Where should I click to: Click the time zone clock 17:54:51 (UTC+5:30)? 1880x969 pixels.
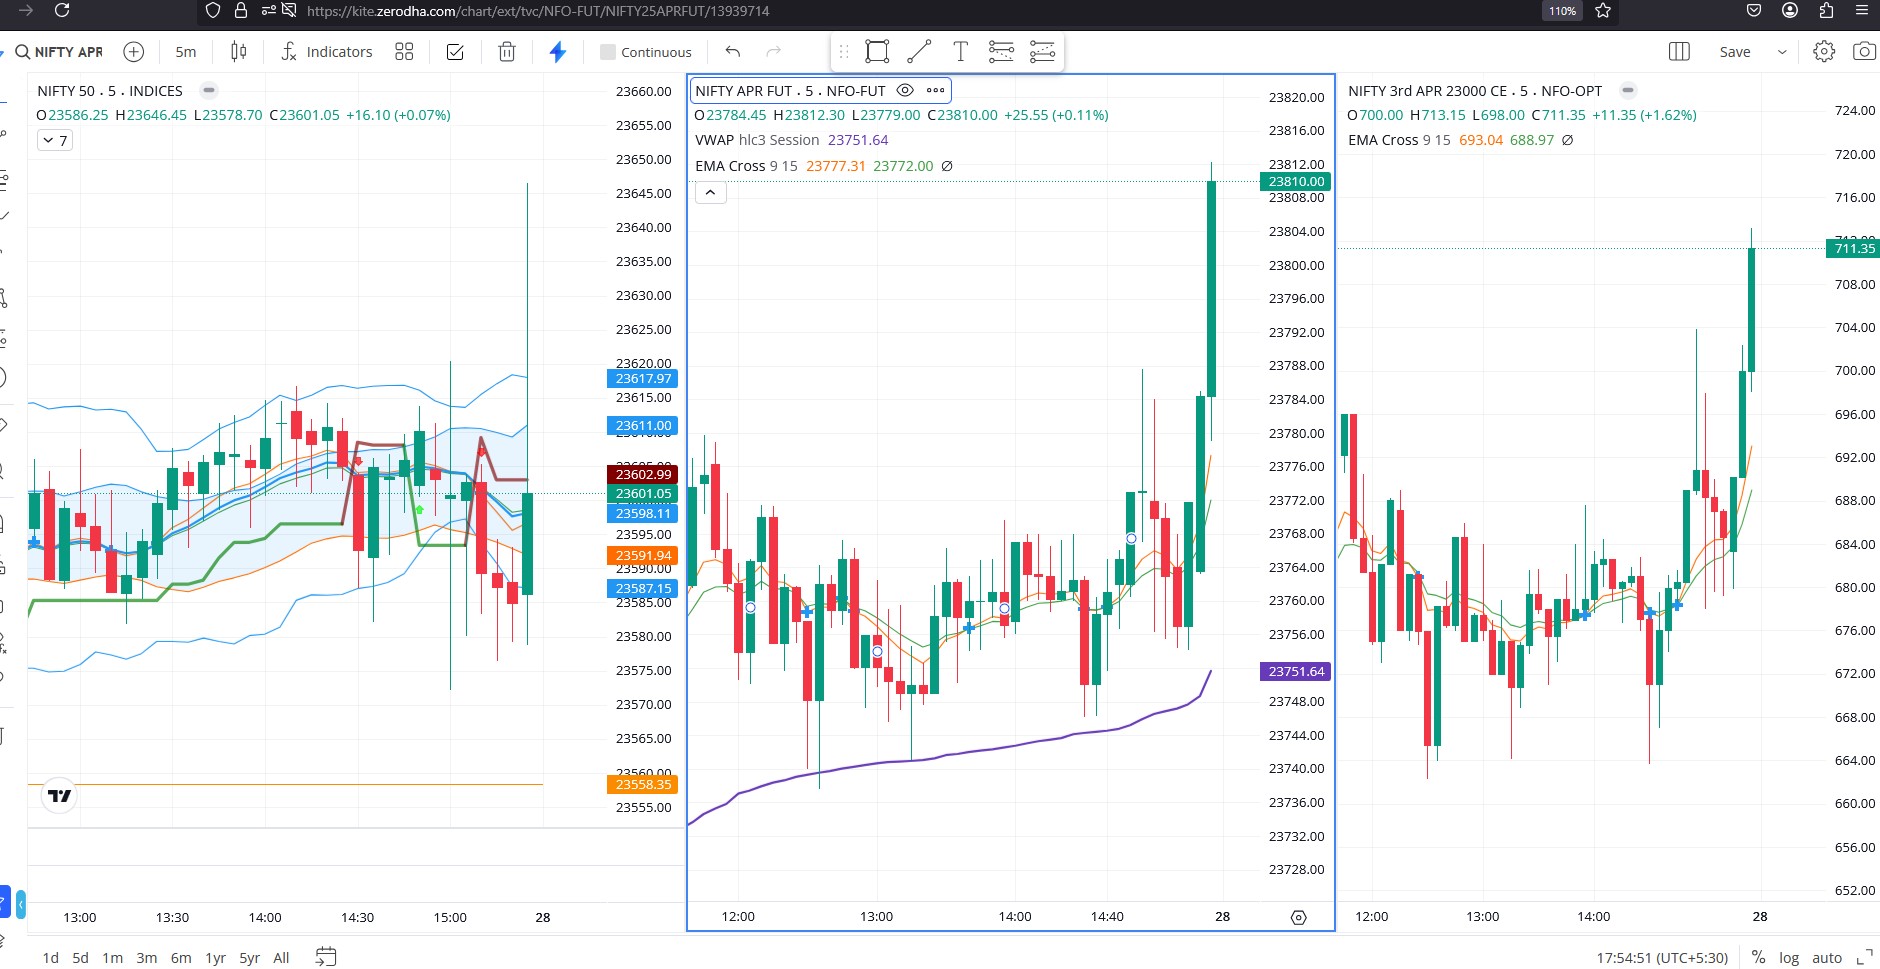(x=1662, y=958)
